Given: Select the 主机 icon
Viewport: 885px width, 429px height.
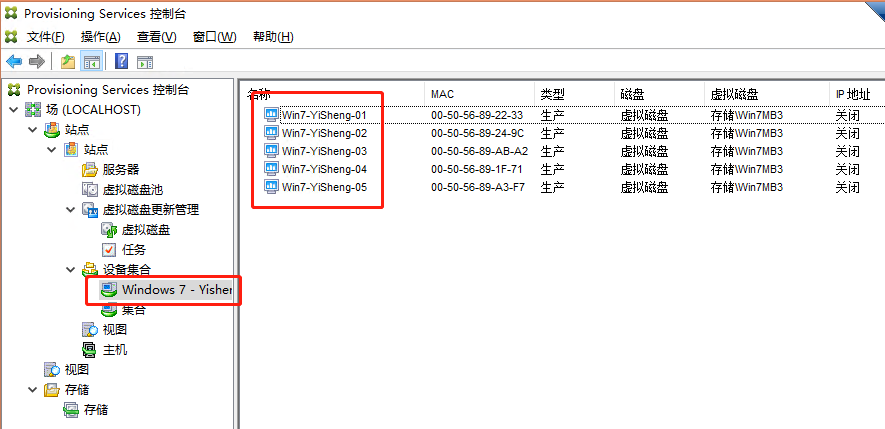Looking at the screenshot, I should [90, 349].
